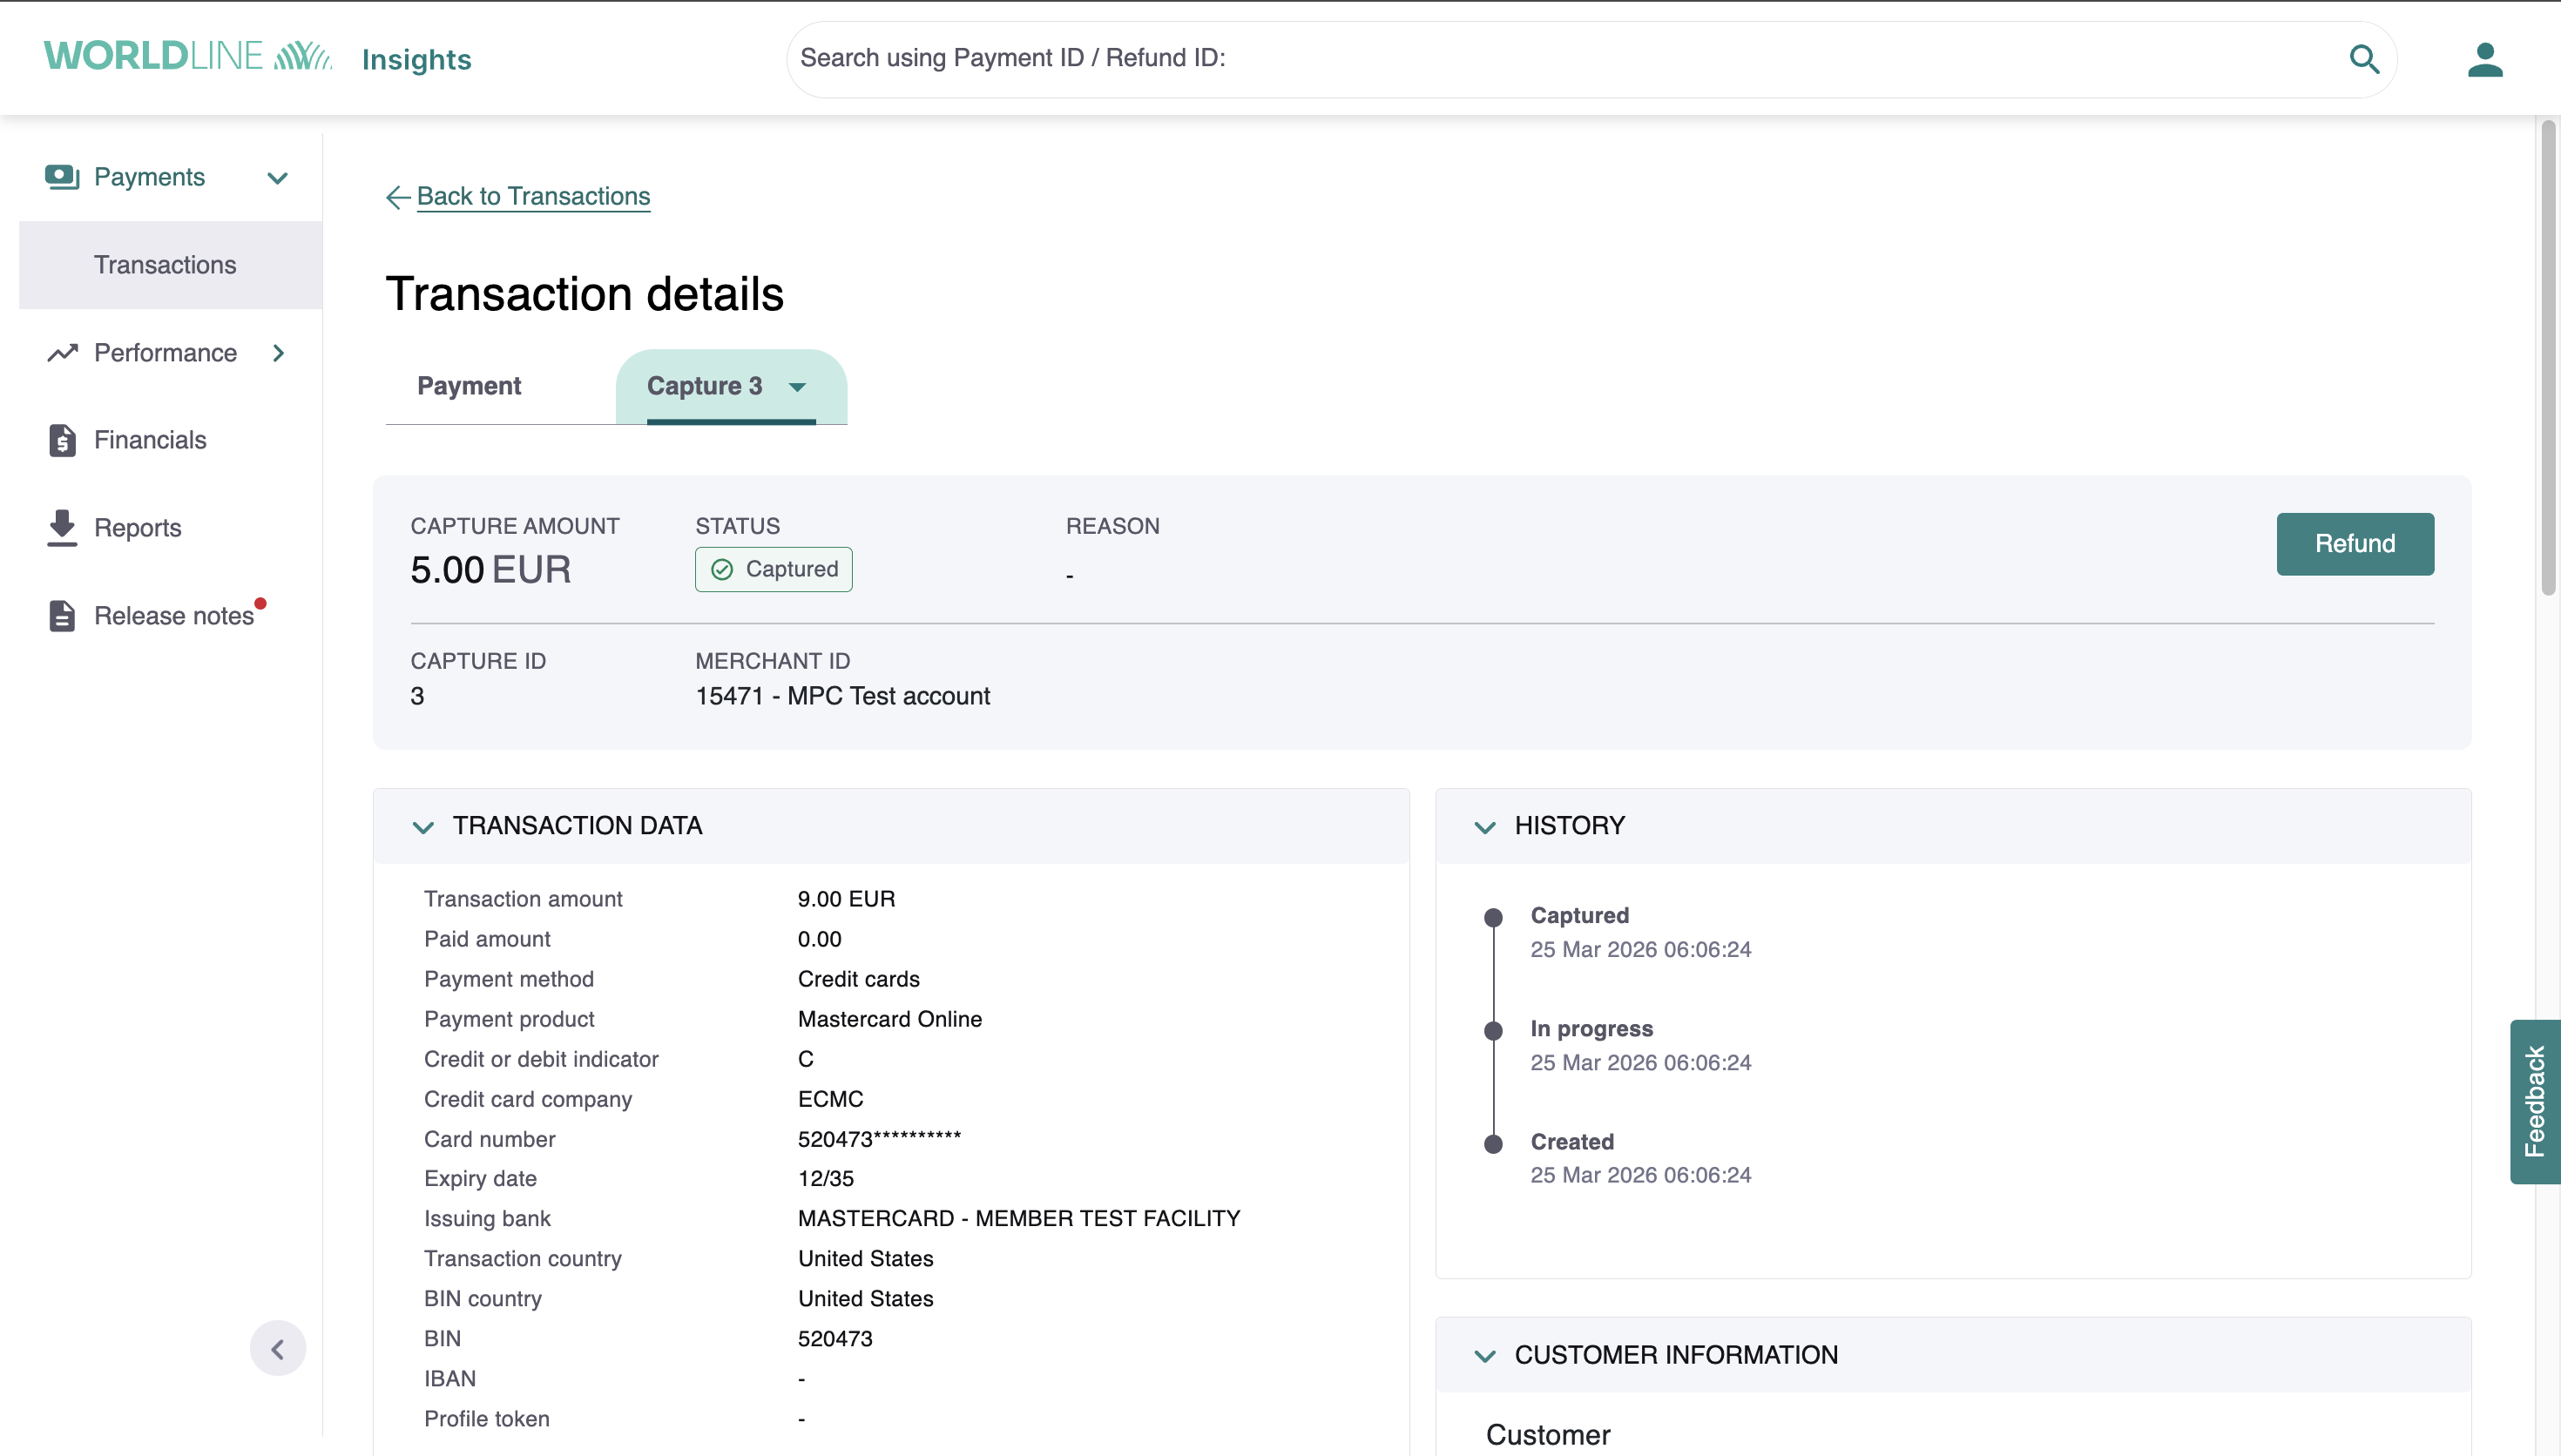Click the red notification dot on Release notes
This screenshot has height=1456, width=2561.
pyautogui.click(x=260, y=603)
